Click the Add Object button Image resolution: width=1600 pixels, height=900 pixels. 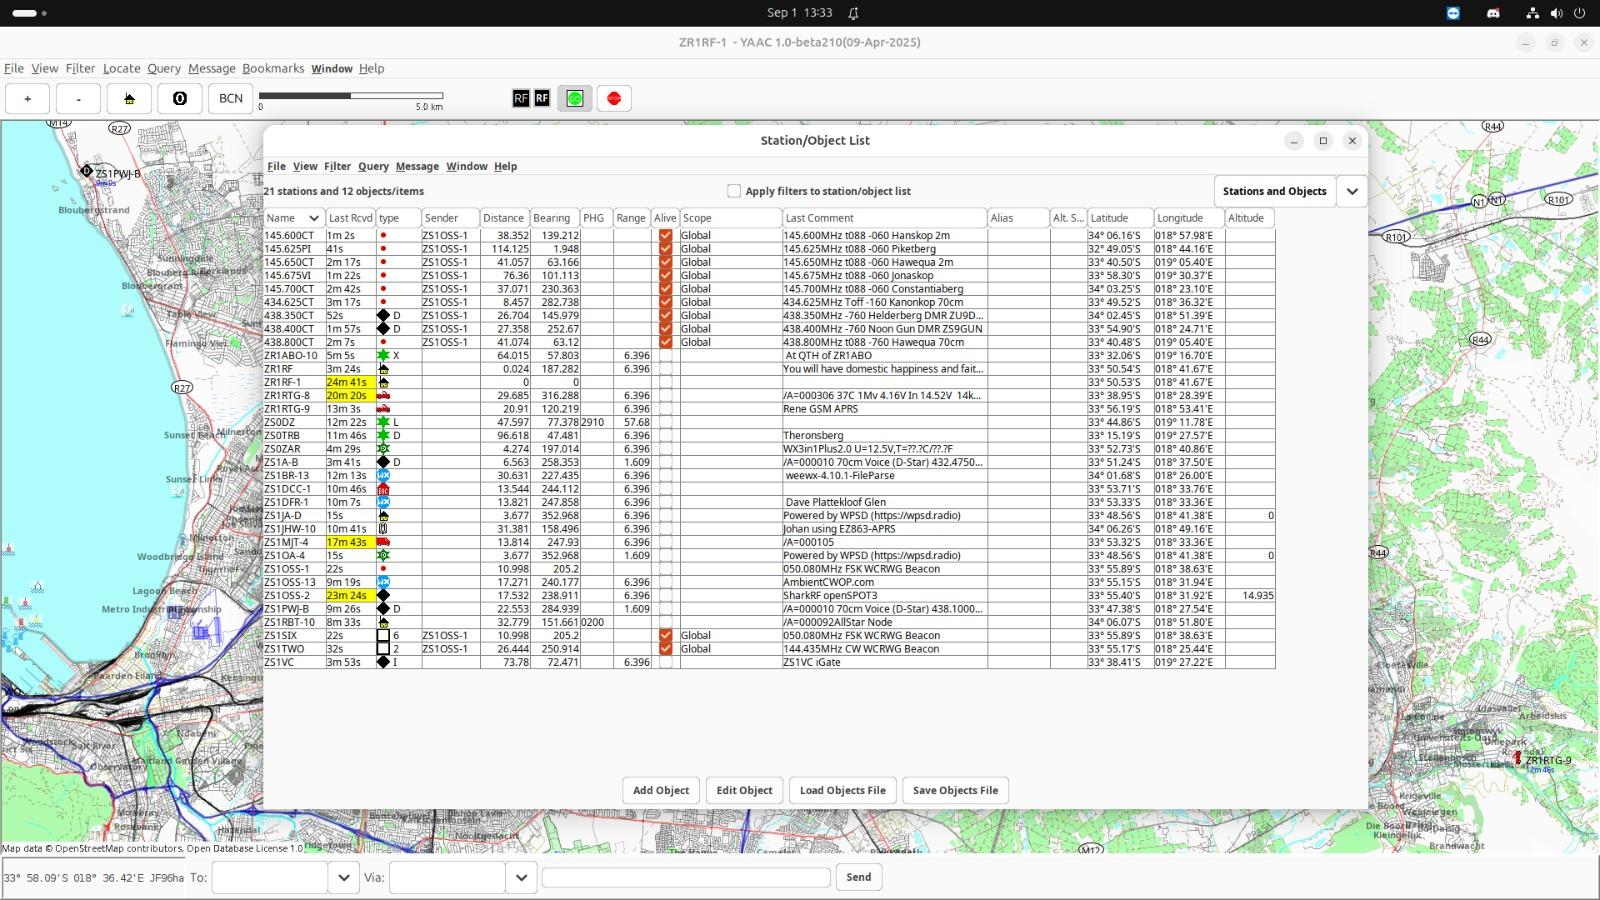tap(661, 790)
